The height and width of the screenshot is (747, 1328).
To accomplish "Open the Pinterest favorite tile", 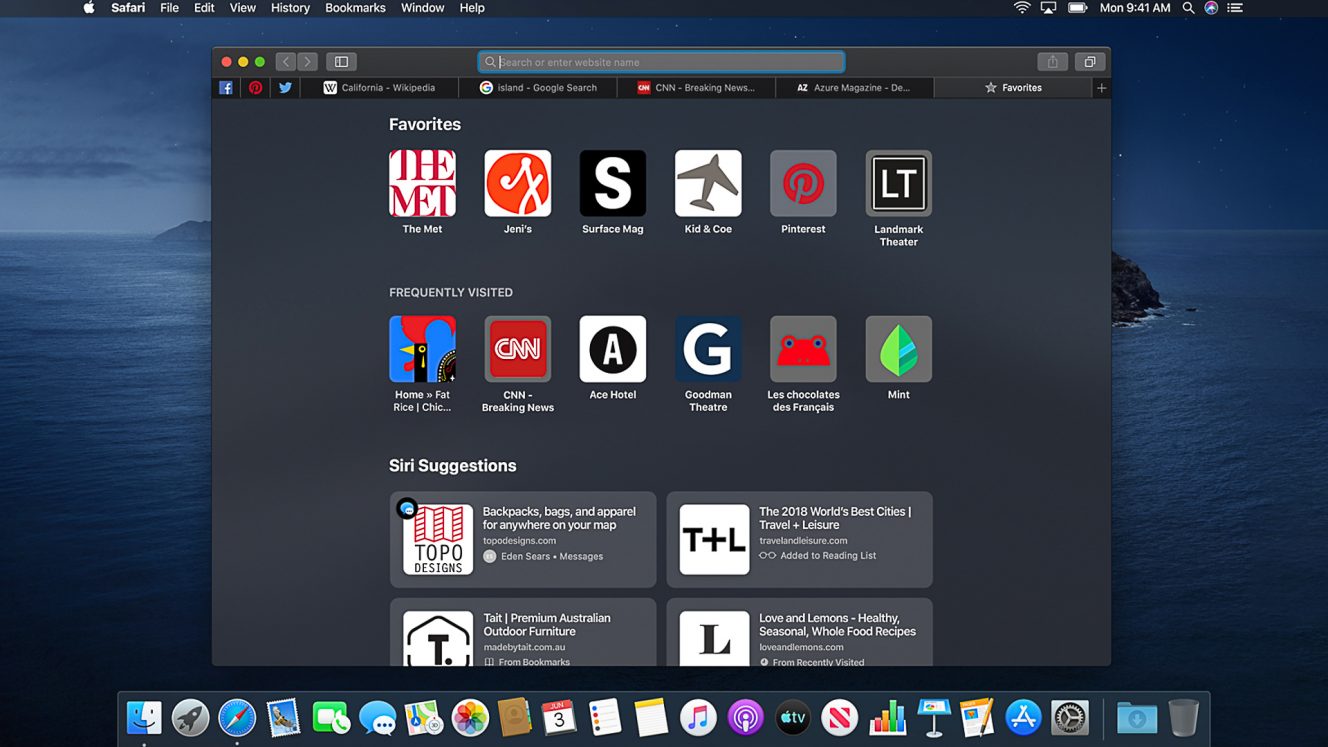I will 803,183.
